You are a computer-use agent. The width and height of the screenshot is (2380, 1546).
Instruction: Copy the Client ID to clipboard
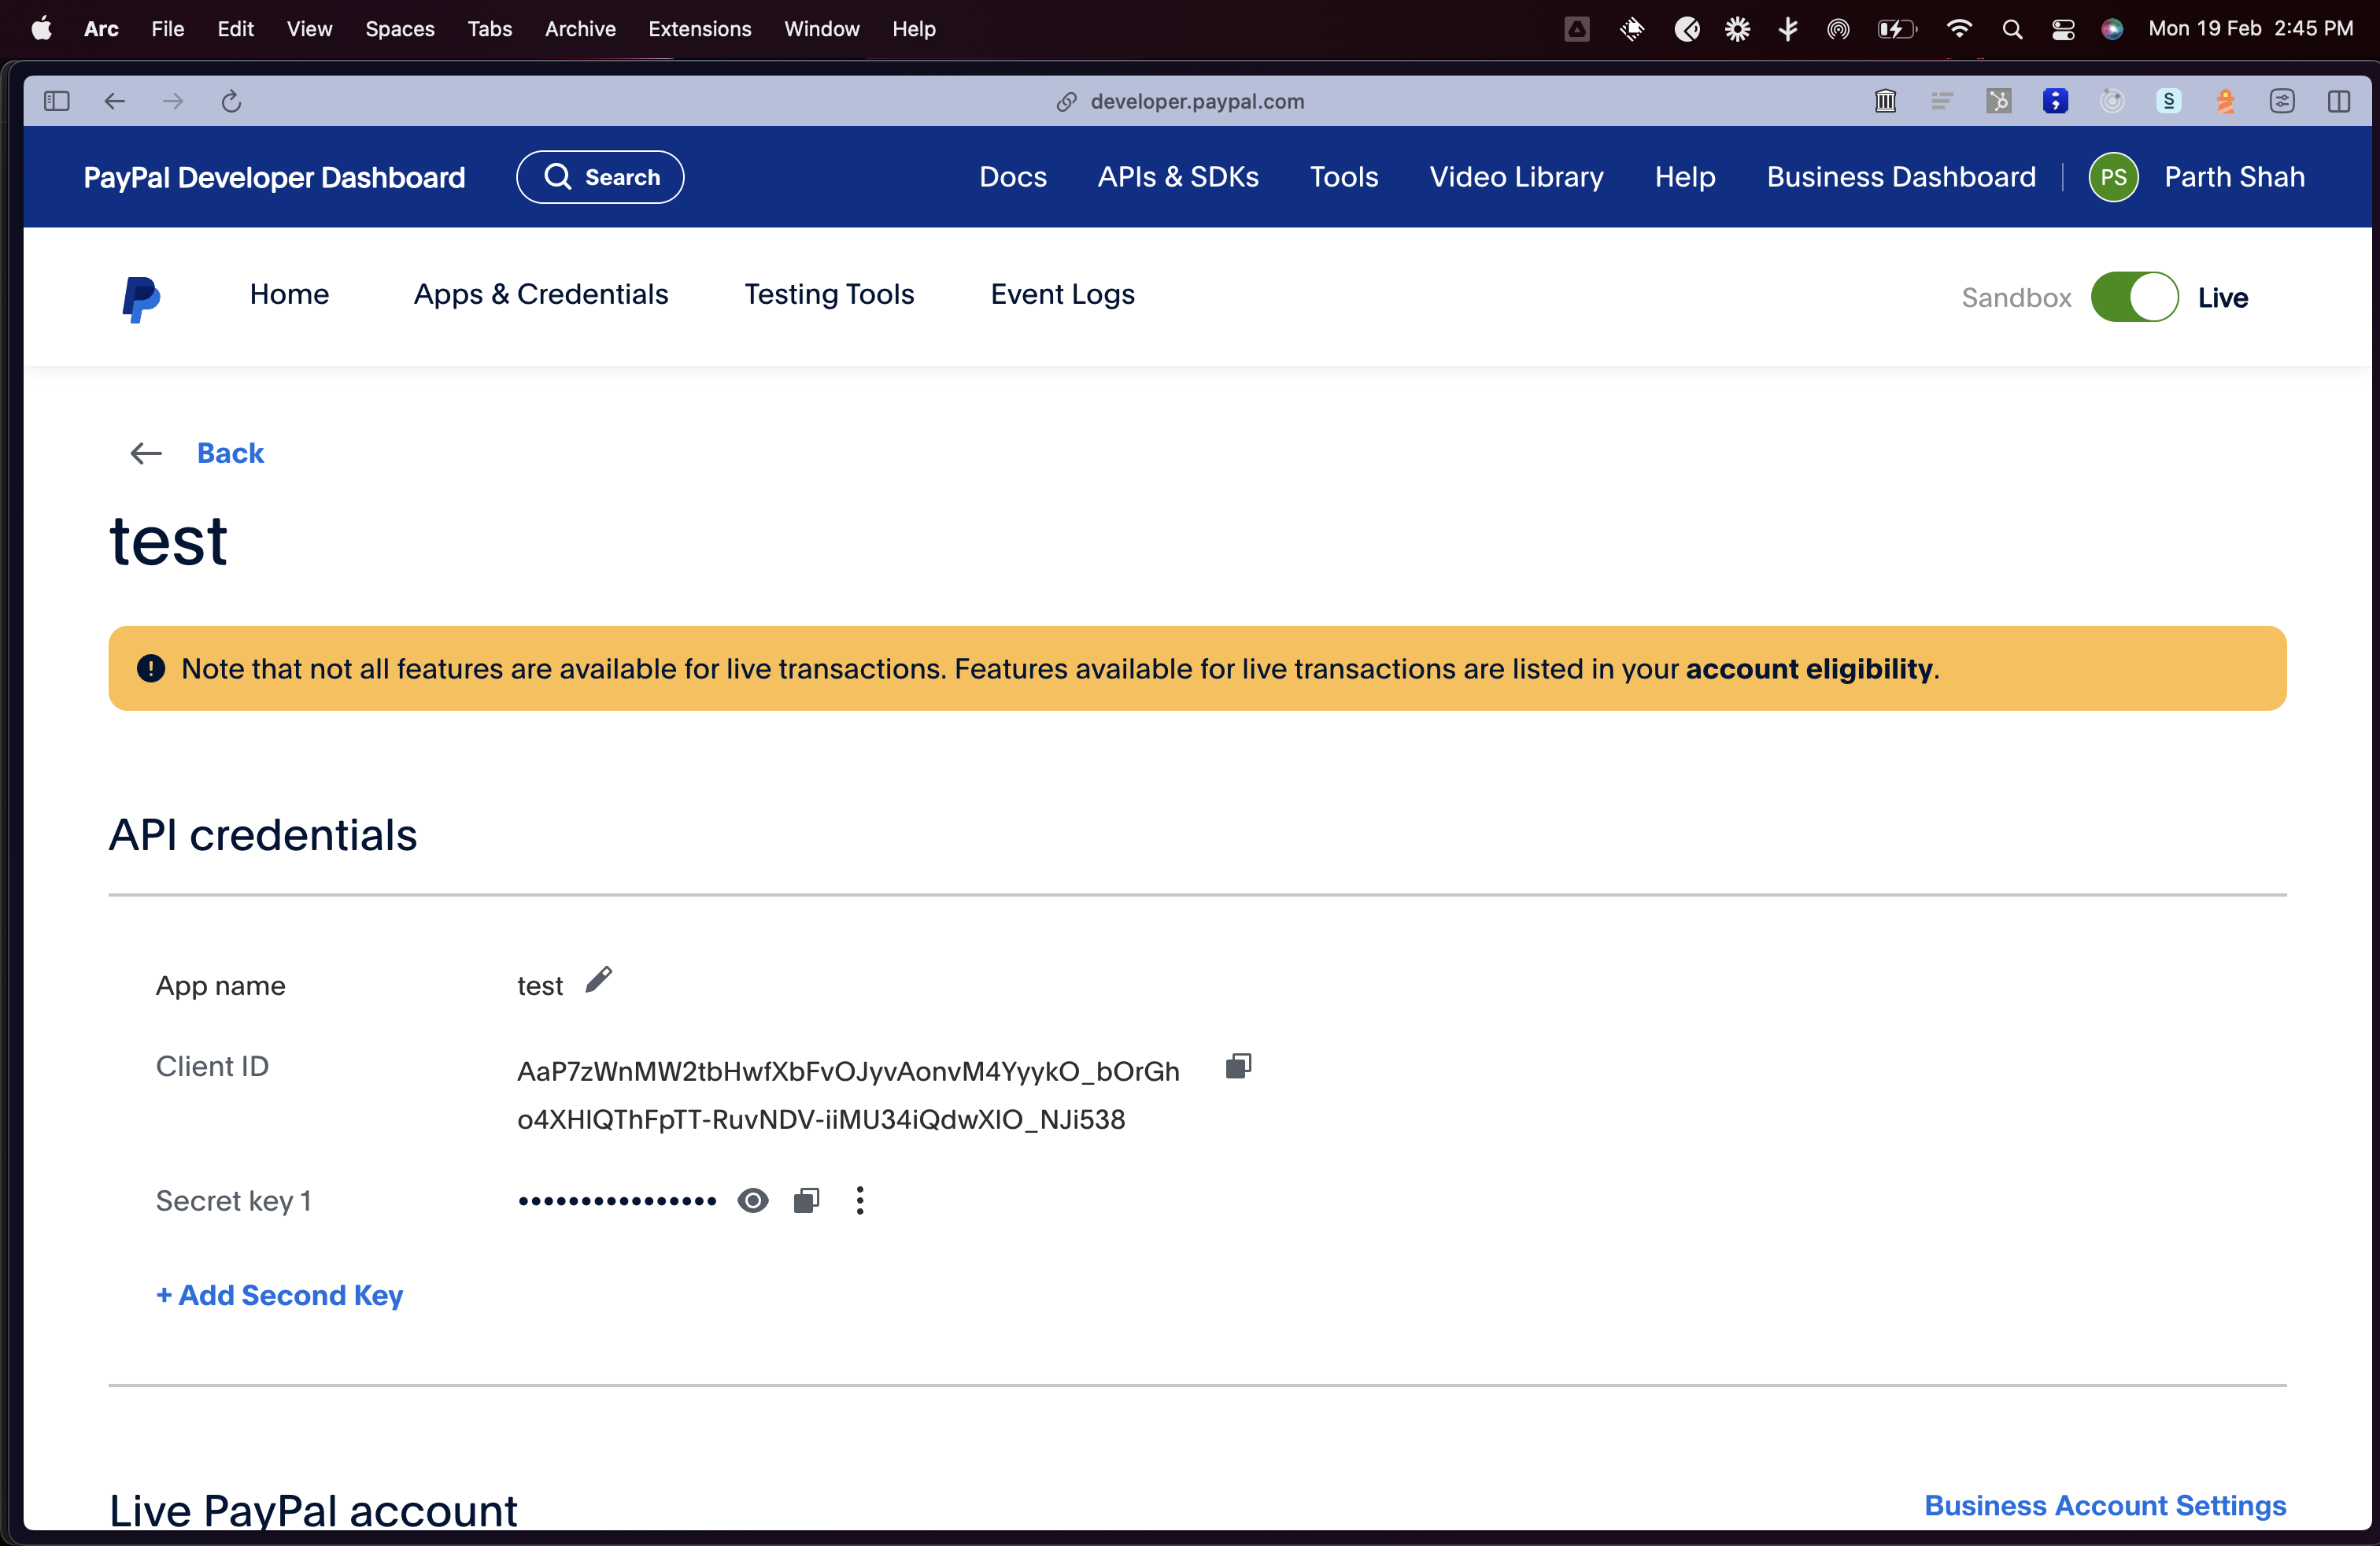(x=1238, y=1066)
